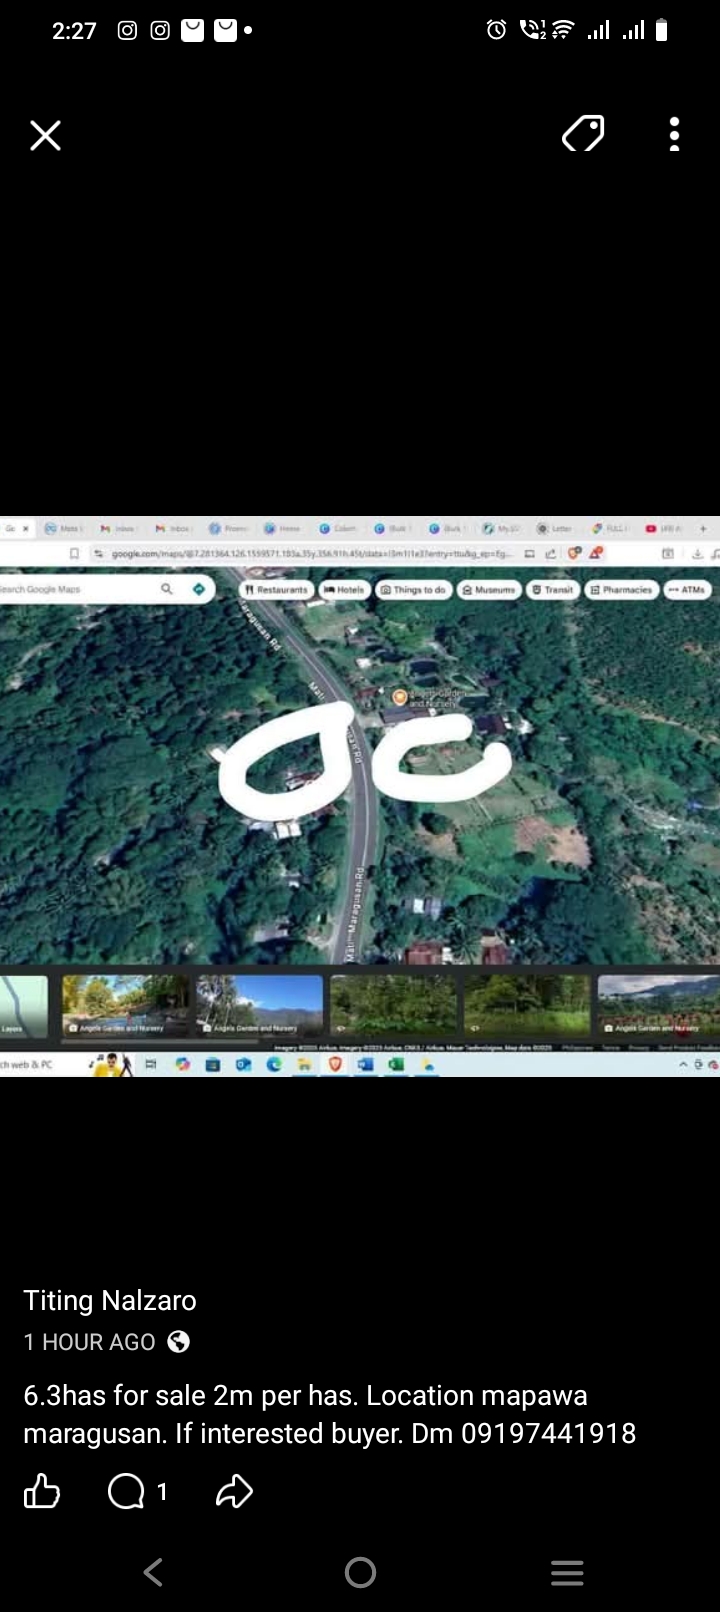
Task: Share the post using arrow icon
Action: [x=234, y=1492]
